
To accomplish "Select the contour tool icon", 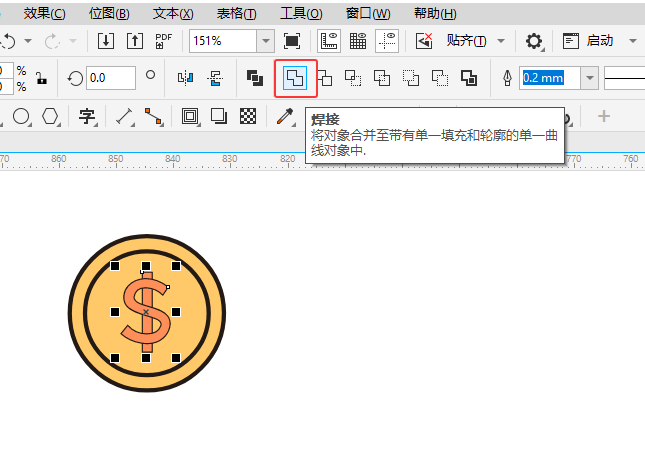I will [x=190, y=116].
